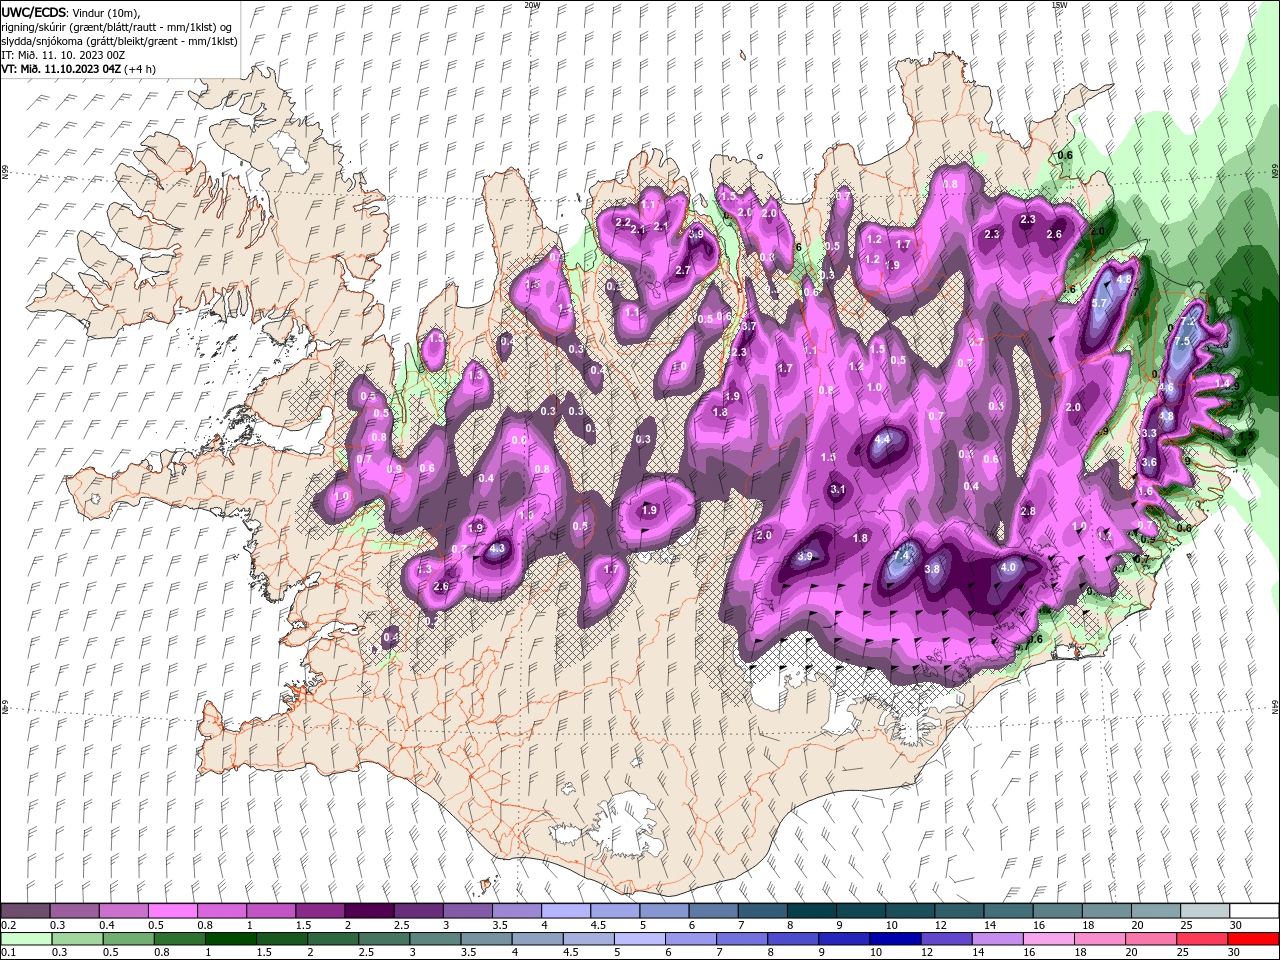Click the 'VT: Mið. 11.10.2023 04Z' valid time
Image resolution: width=1280 pixels, height=960 pixels.
[x=63, y=68]
